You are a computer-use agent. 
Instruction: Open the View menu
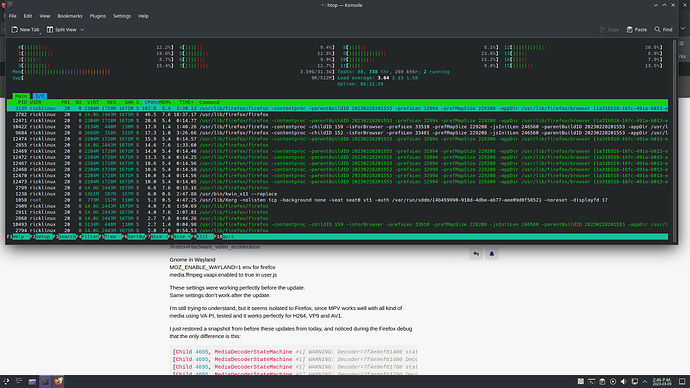tap(44, 16)
